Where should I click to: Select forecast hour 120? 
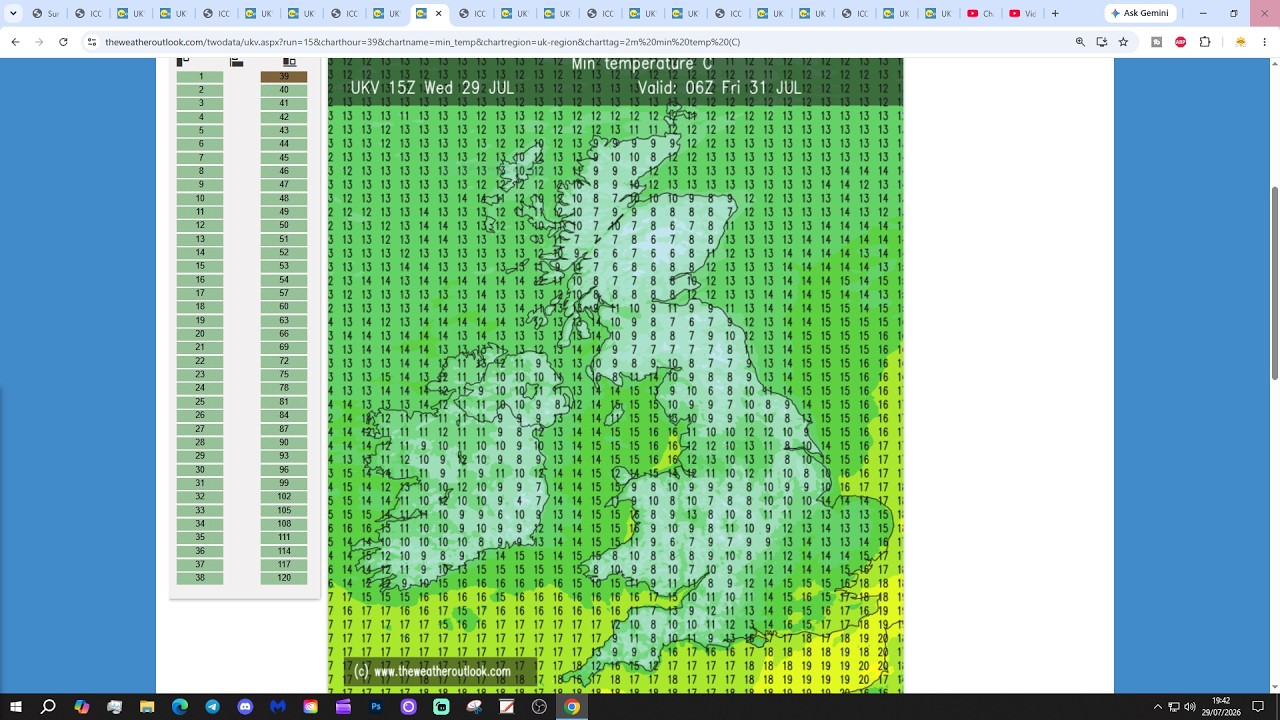click(284, 578)
